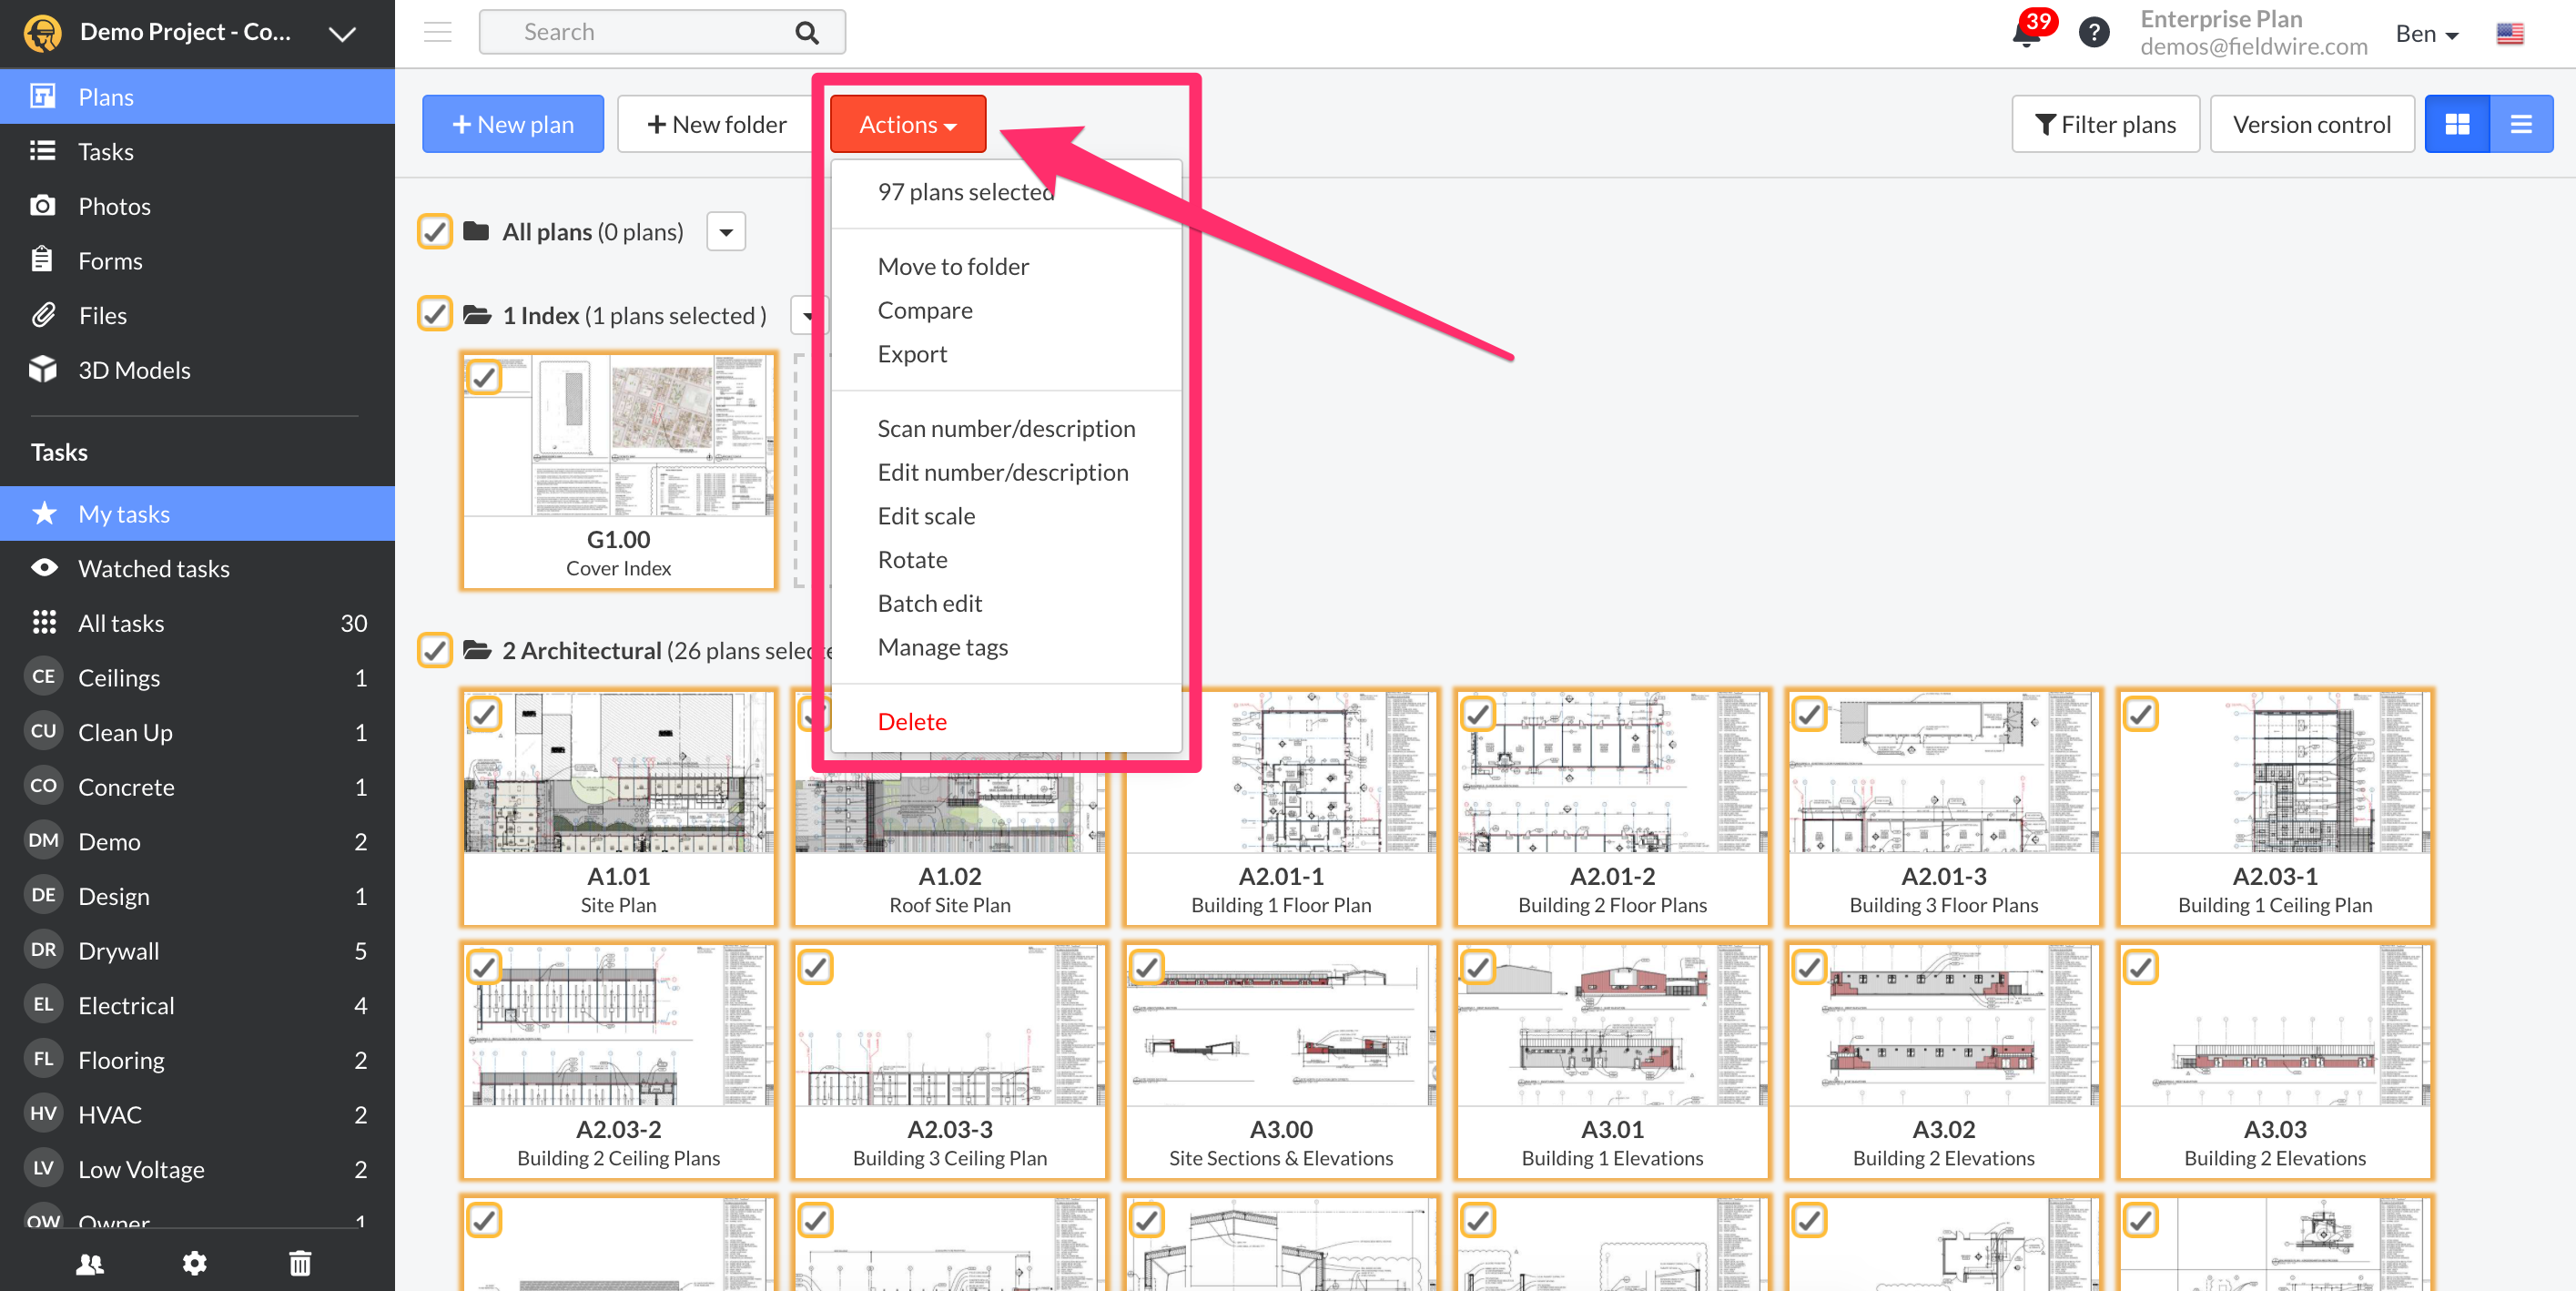Open the settings gear at sidebar bottom
Image resolution: width=2576 pixels, height=1291 pixels.
point(195,1264)
